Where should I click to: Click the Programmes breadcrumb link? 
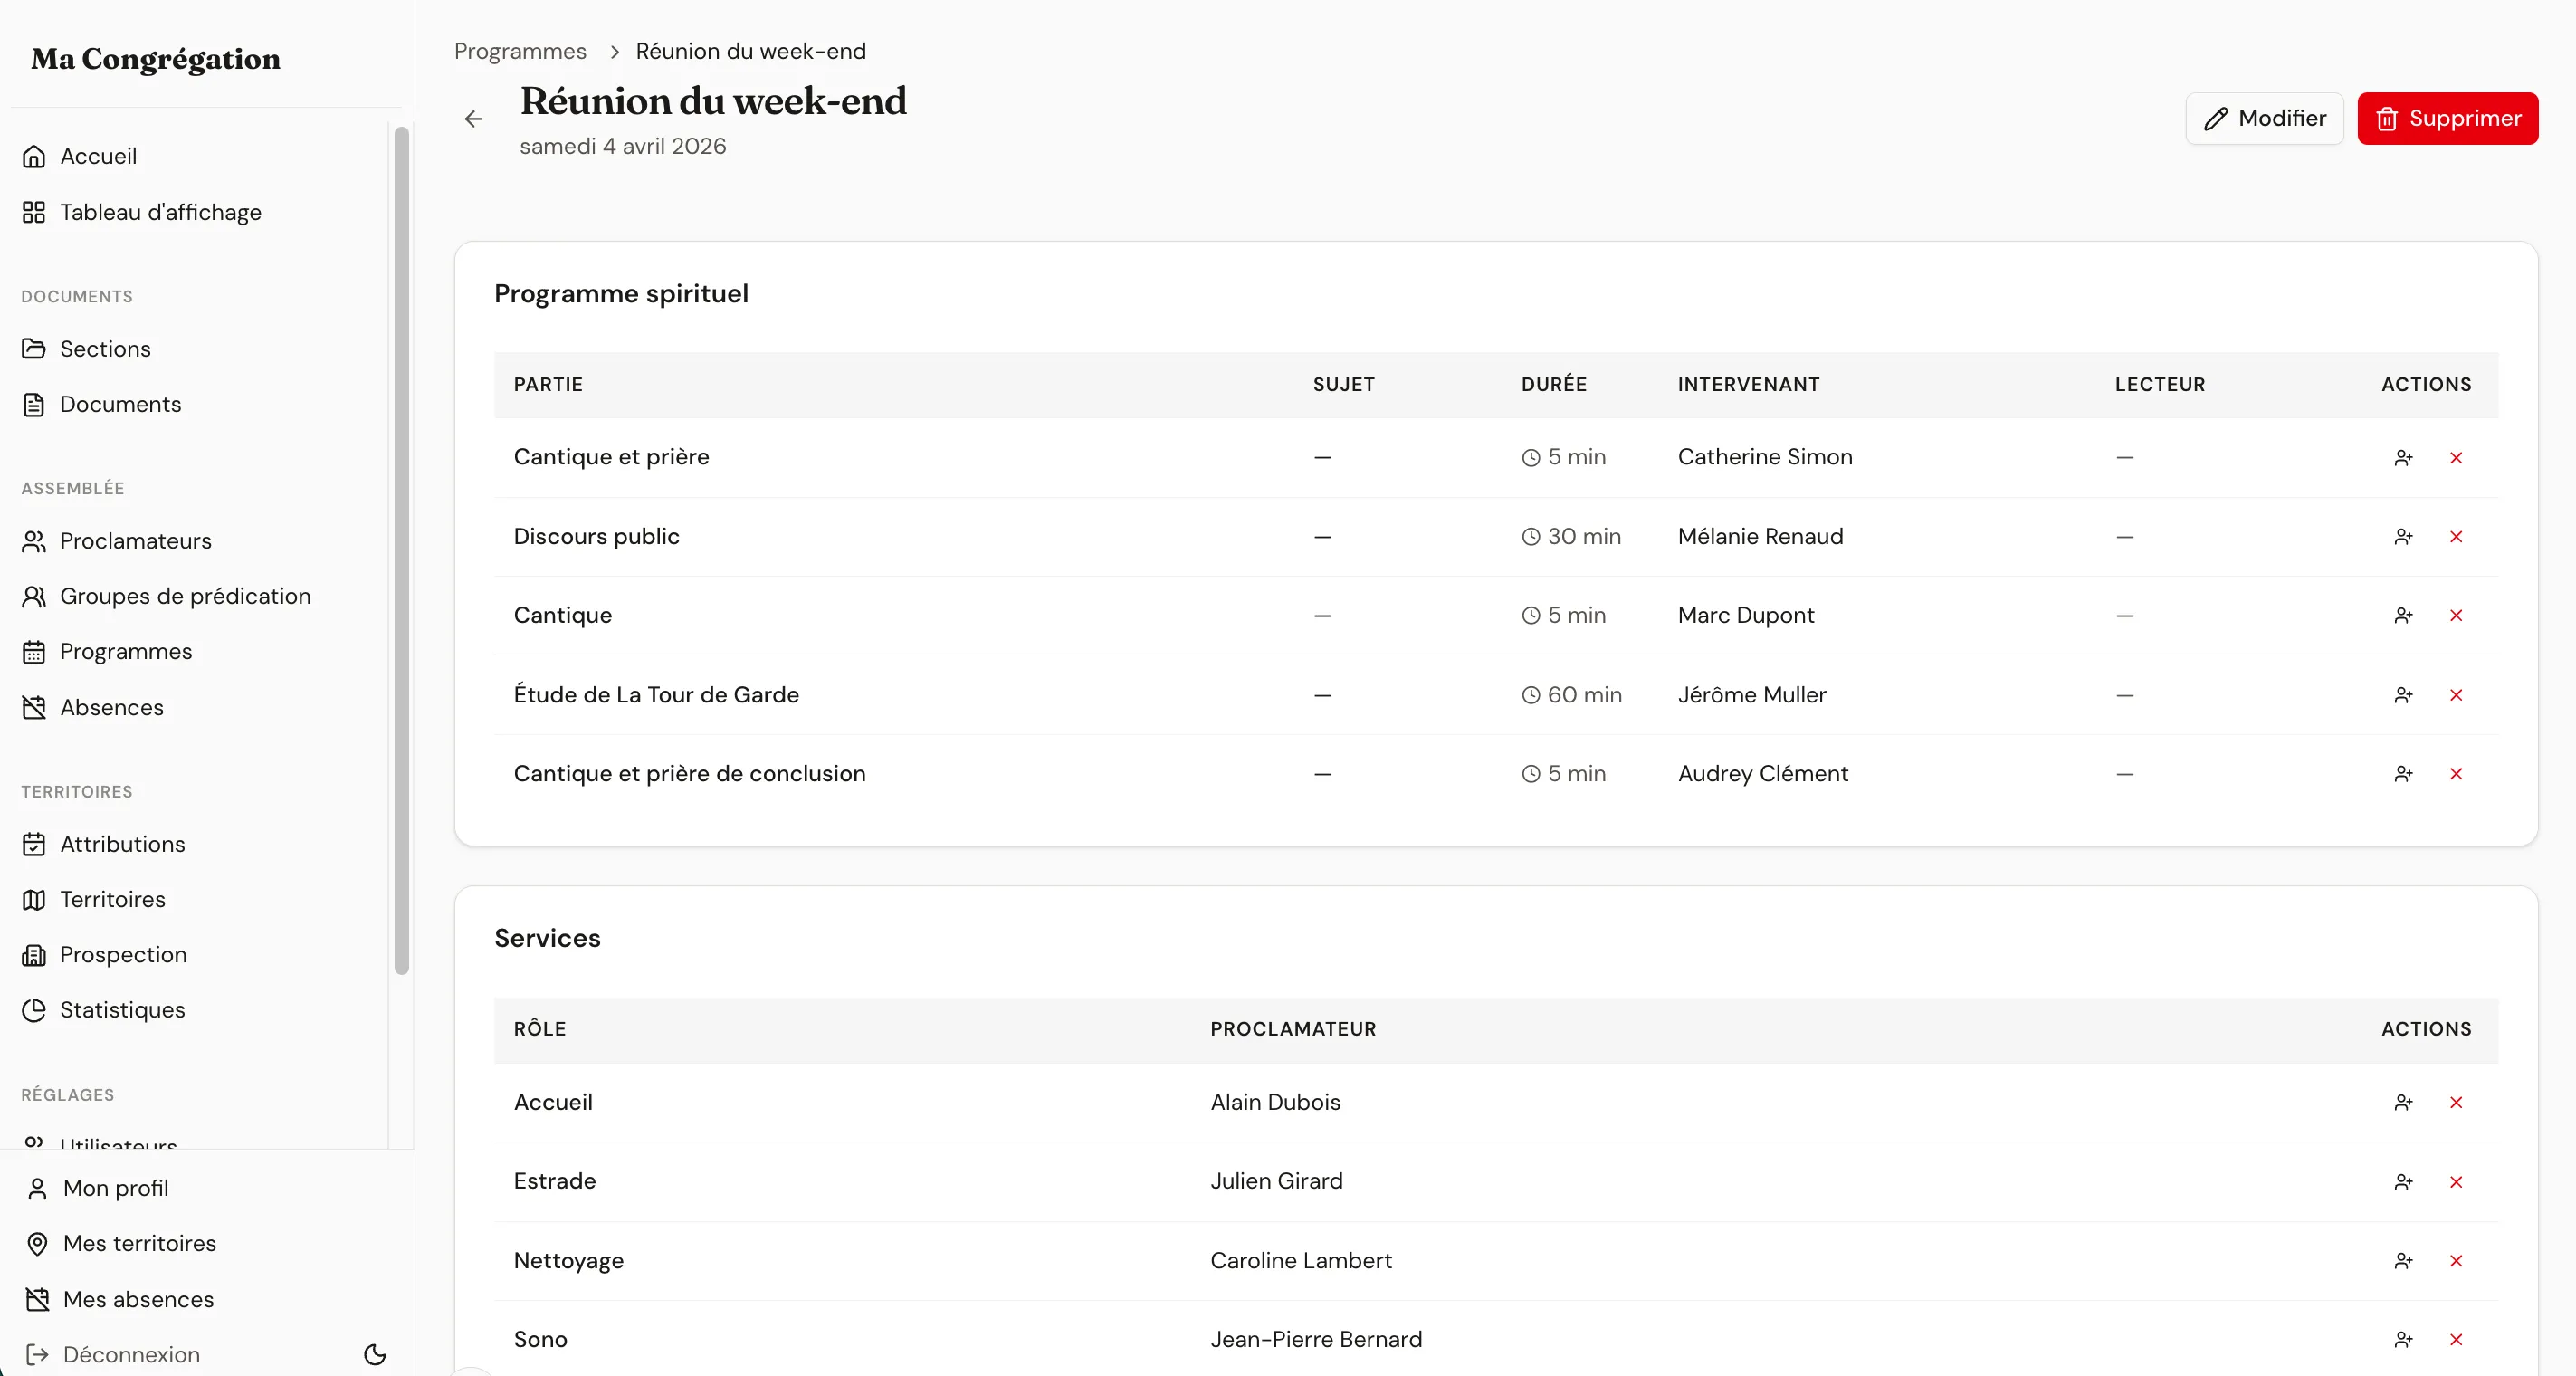pos(520,51)
